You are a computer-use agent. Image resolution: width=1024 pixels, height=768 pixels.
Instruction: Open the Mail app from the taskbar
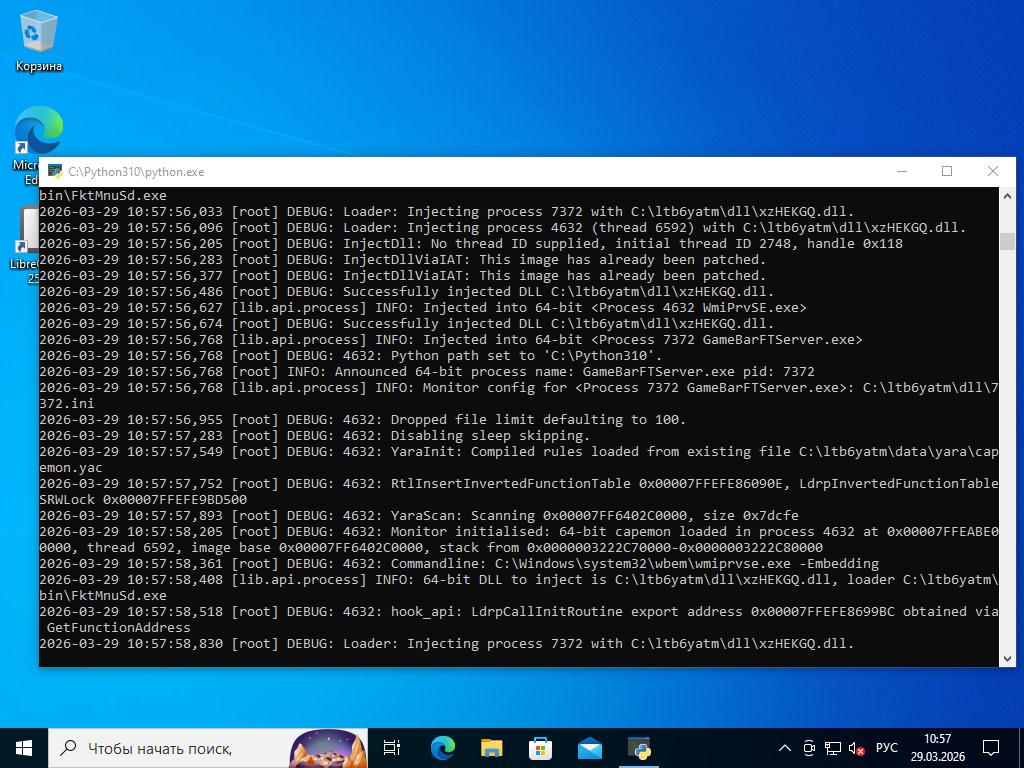pos(589,747)
